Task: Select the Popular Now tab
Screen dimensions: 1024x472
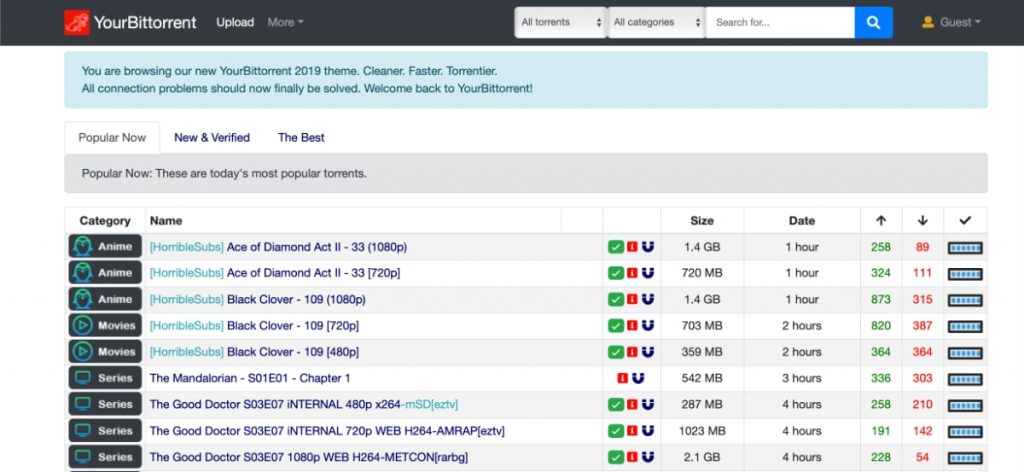Action: (x=112, y=138)
